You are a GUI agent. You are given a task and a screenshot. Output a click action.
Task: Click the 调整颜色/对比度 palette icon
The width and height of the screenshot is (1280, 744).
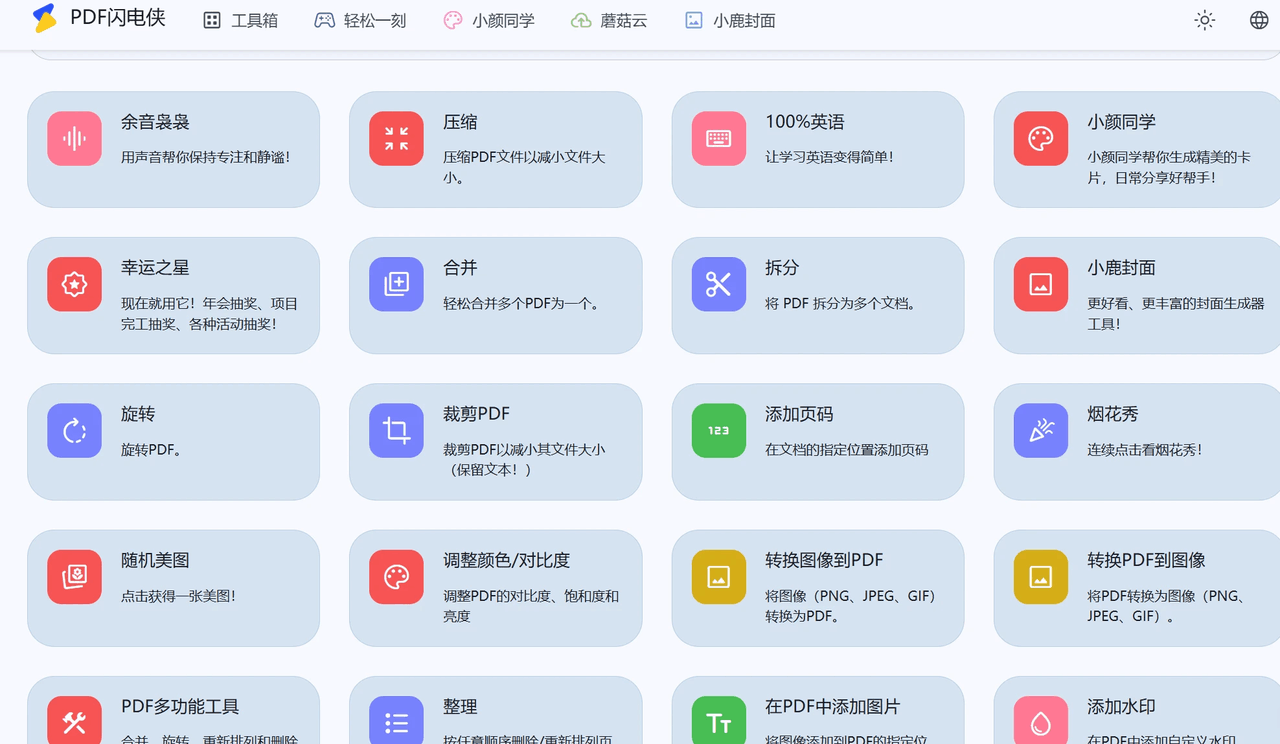click(x=396, y=576)
